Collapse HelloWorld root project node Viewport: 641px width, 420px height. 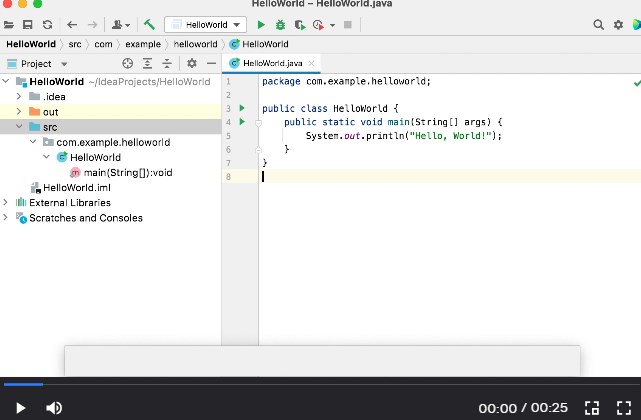tap(6, 81)
